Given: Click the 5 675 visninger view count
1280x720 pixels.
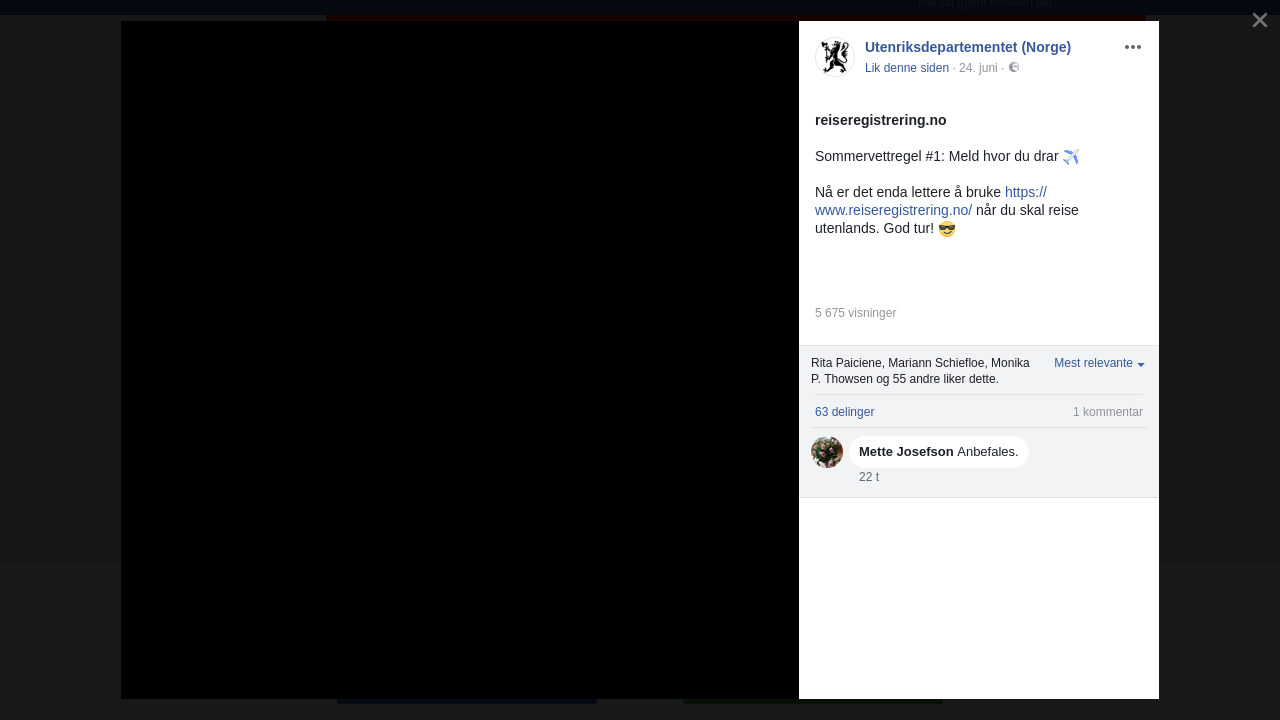Looking at the screenshot, I should [x=855, y=313].
